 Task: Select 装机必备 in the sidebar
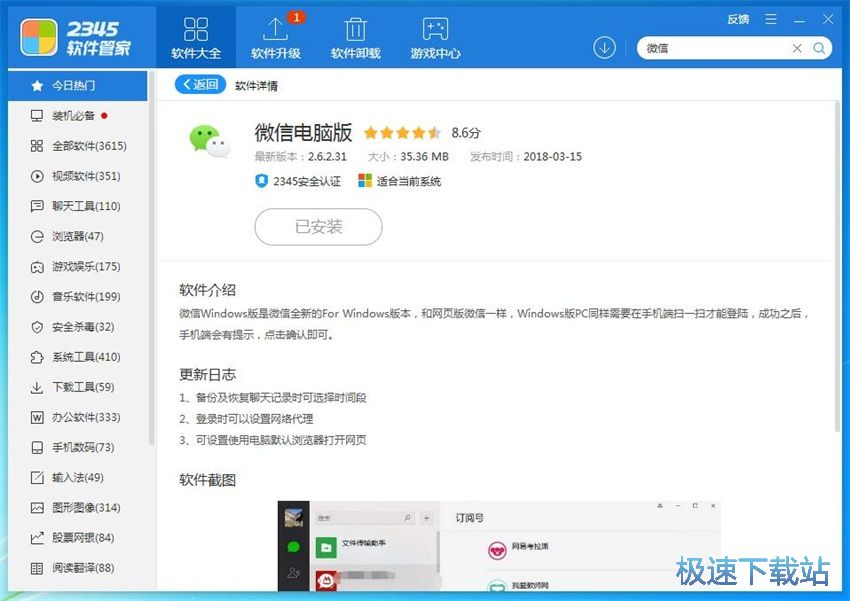pos(78,115)
